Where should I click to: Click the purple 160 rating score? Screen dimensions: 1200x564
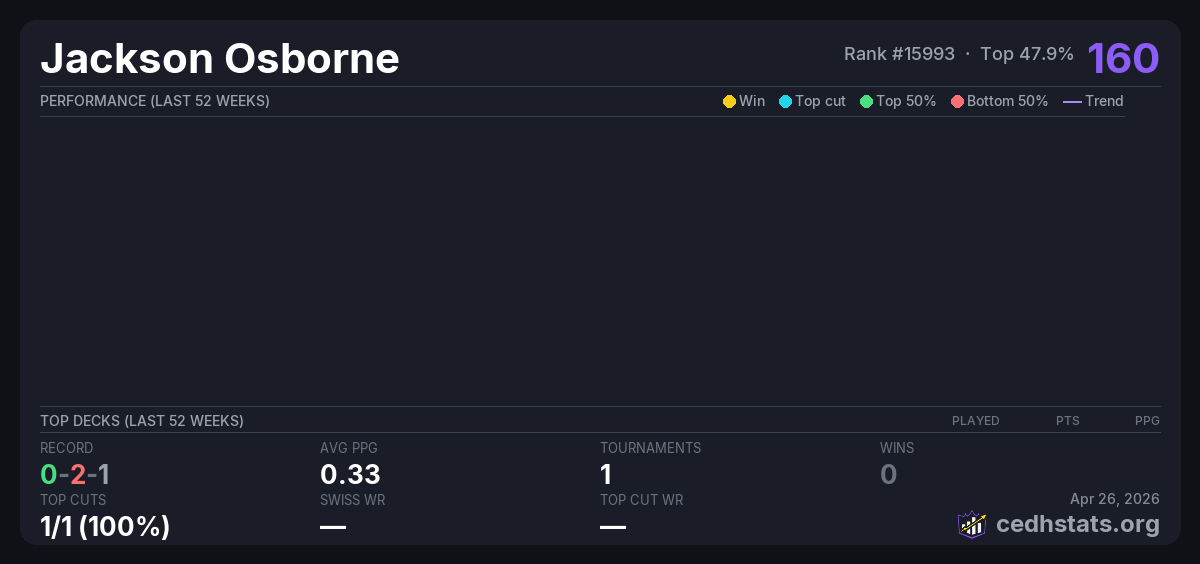point(1123,58)
